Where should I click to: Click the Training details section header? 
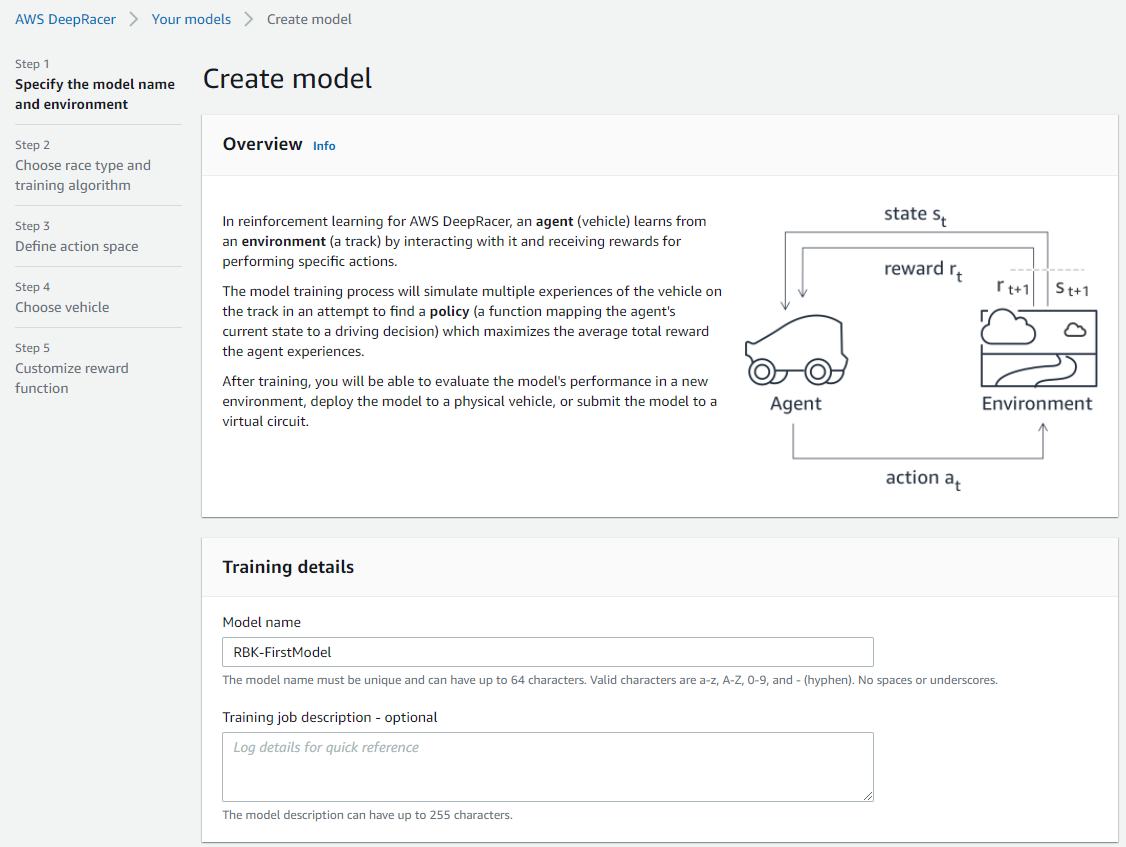(x=288, y=567)
